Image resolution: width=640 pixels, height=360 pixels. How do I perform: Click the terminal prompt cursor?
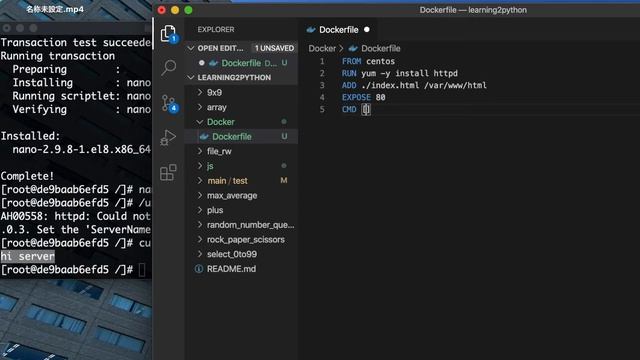coord(142,270)
